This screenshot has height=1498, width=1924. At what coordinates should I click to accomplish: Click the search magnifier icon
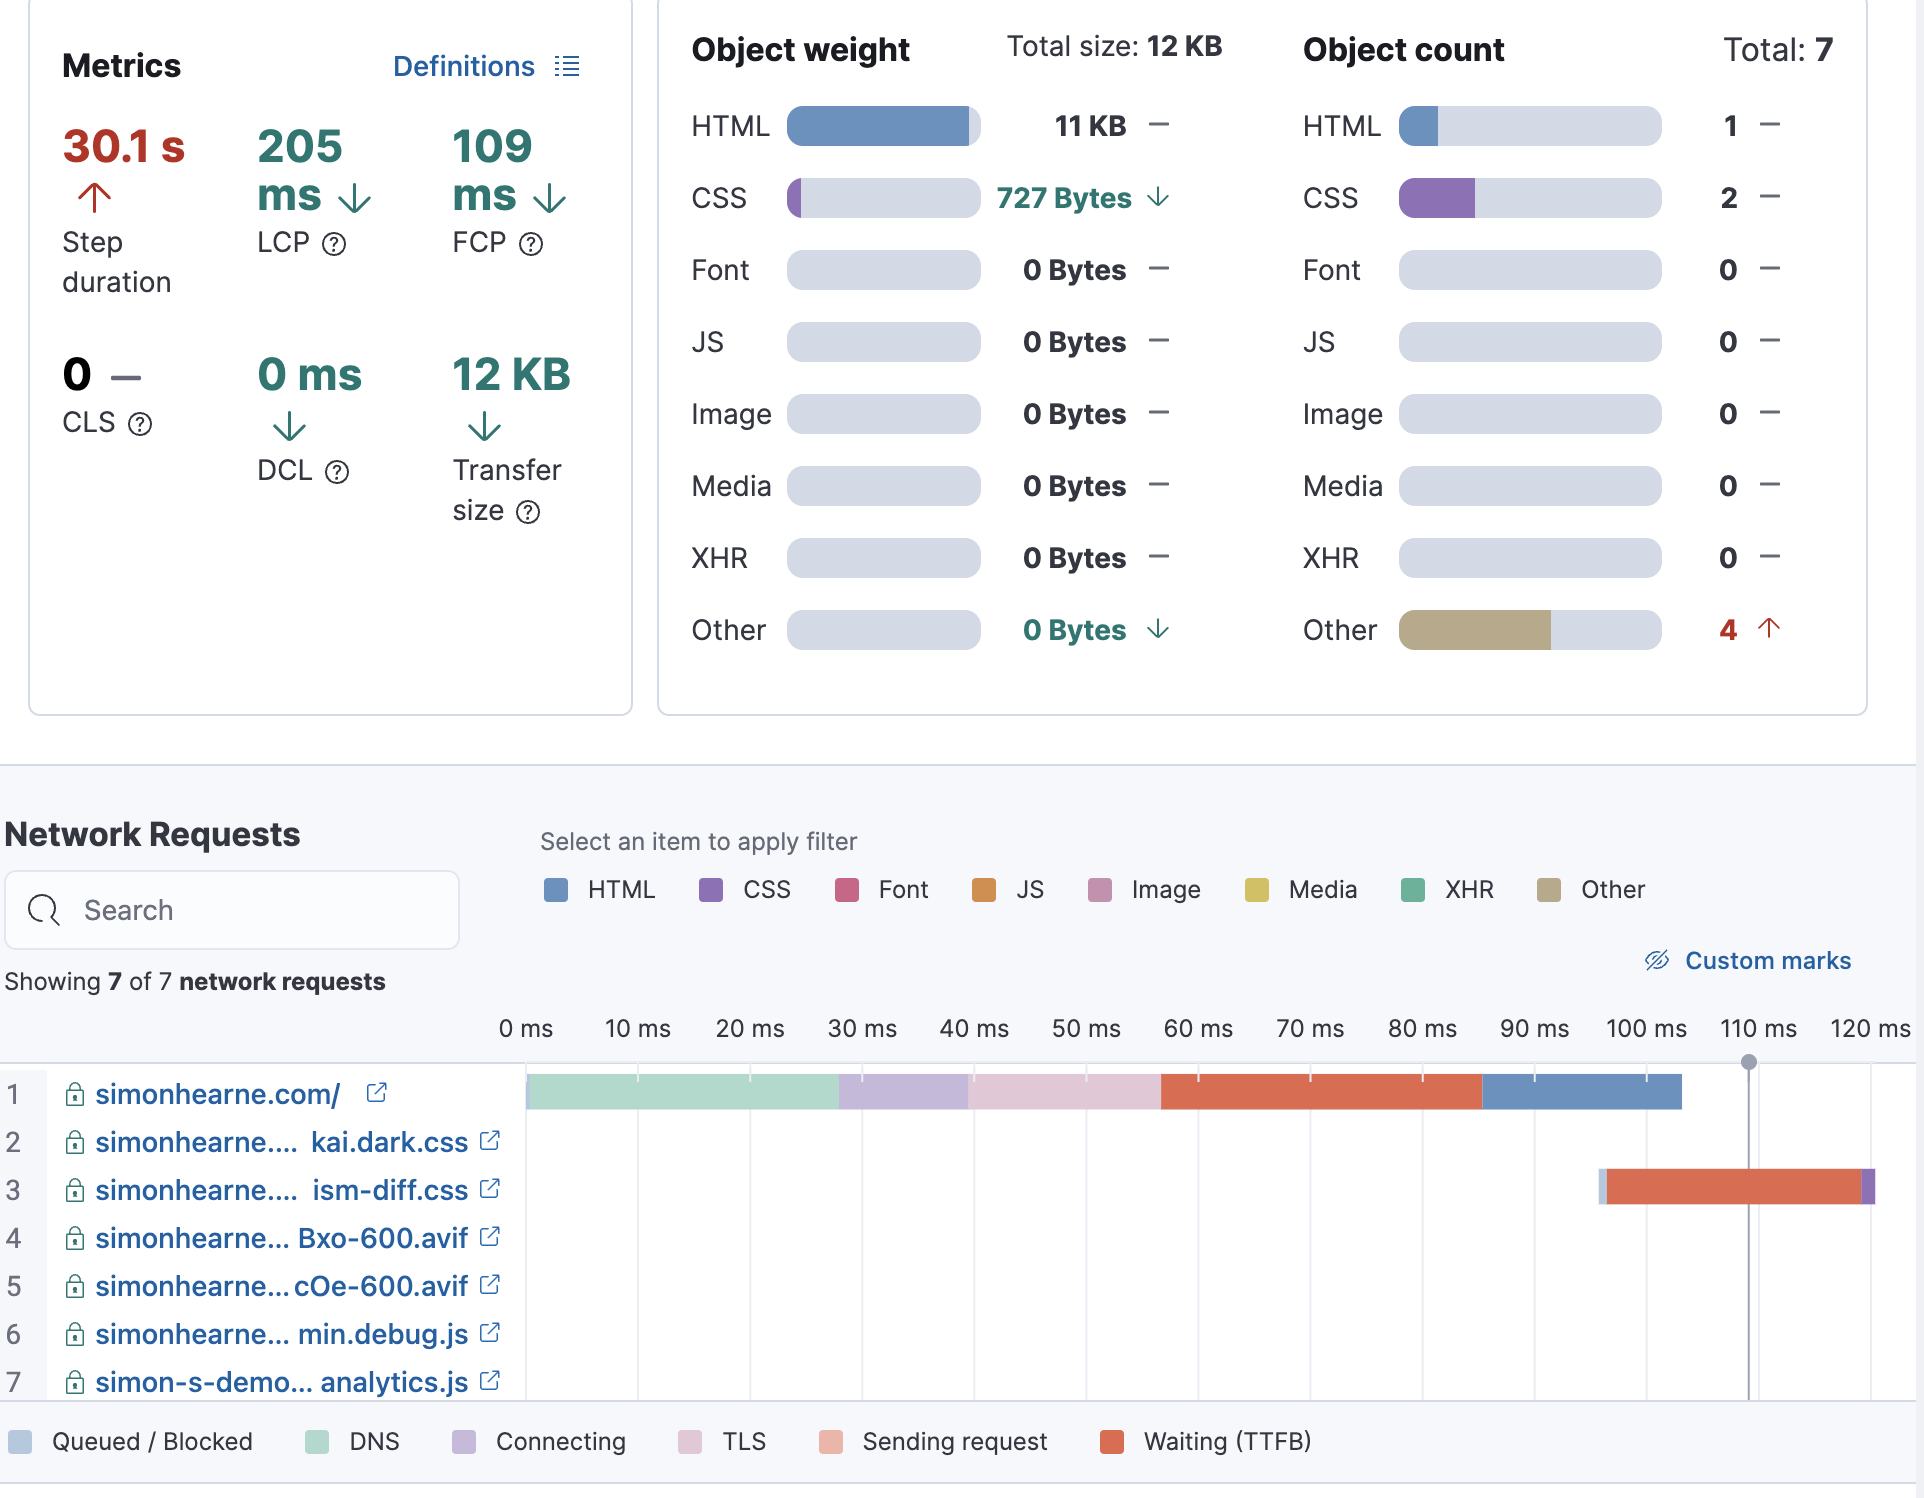click(42, 910)
